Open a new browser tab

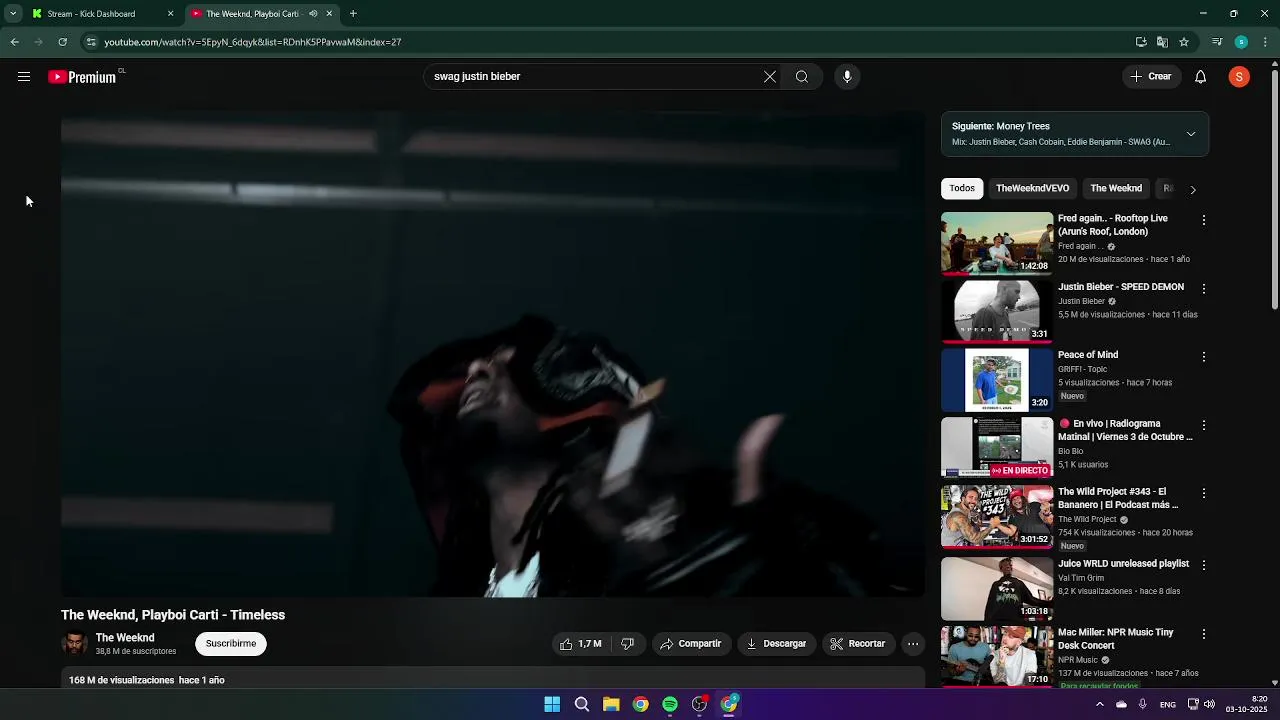point(353,14)
